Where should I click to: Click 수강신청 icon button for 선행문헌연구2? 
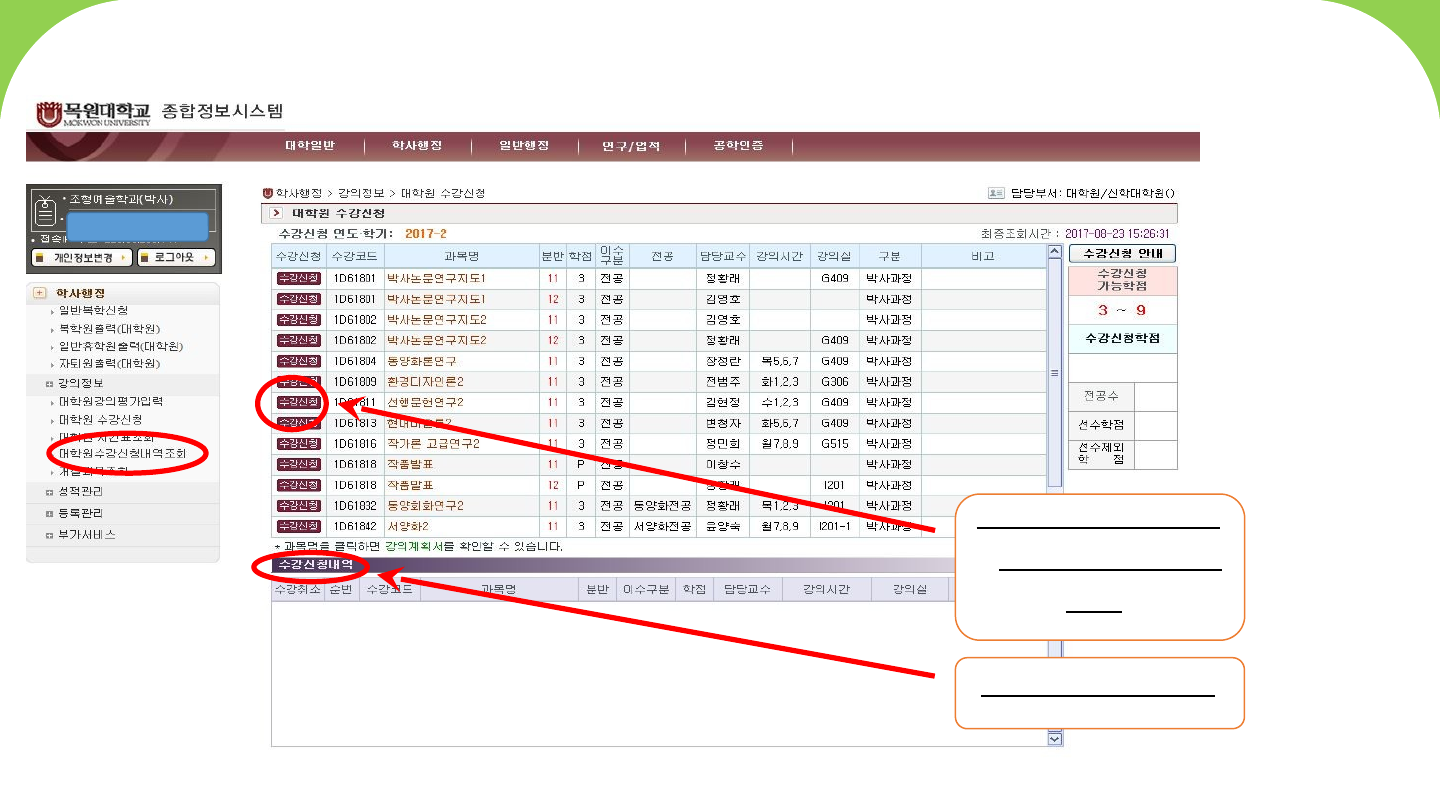(299, 402)
